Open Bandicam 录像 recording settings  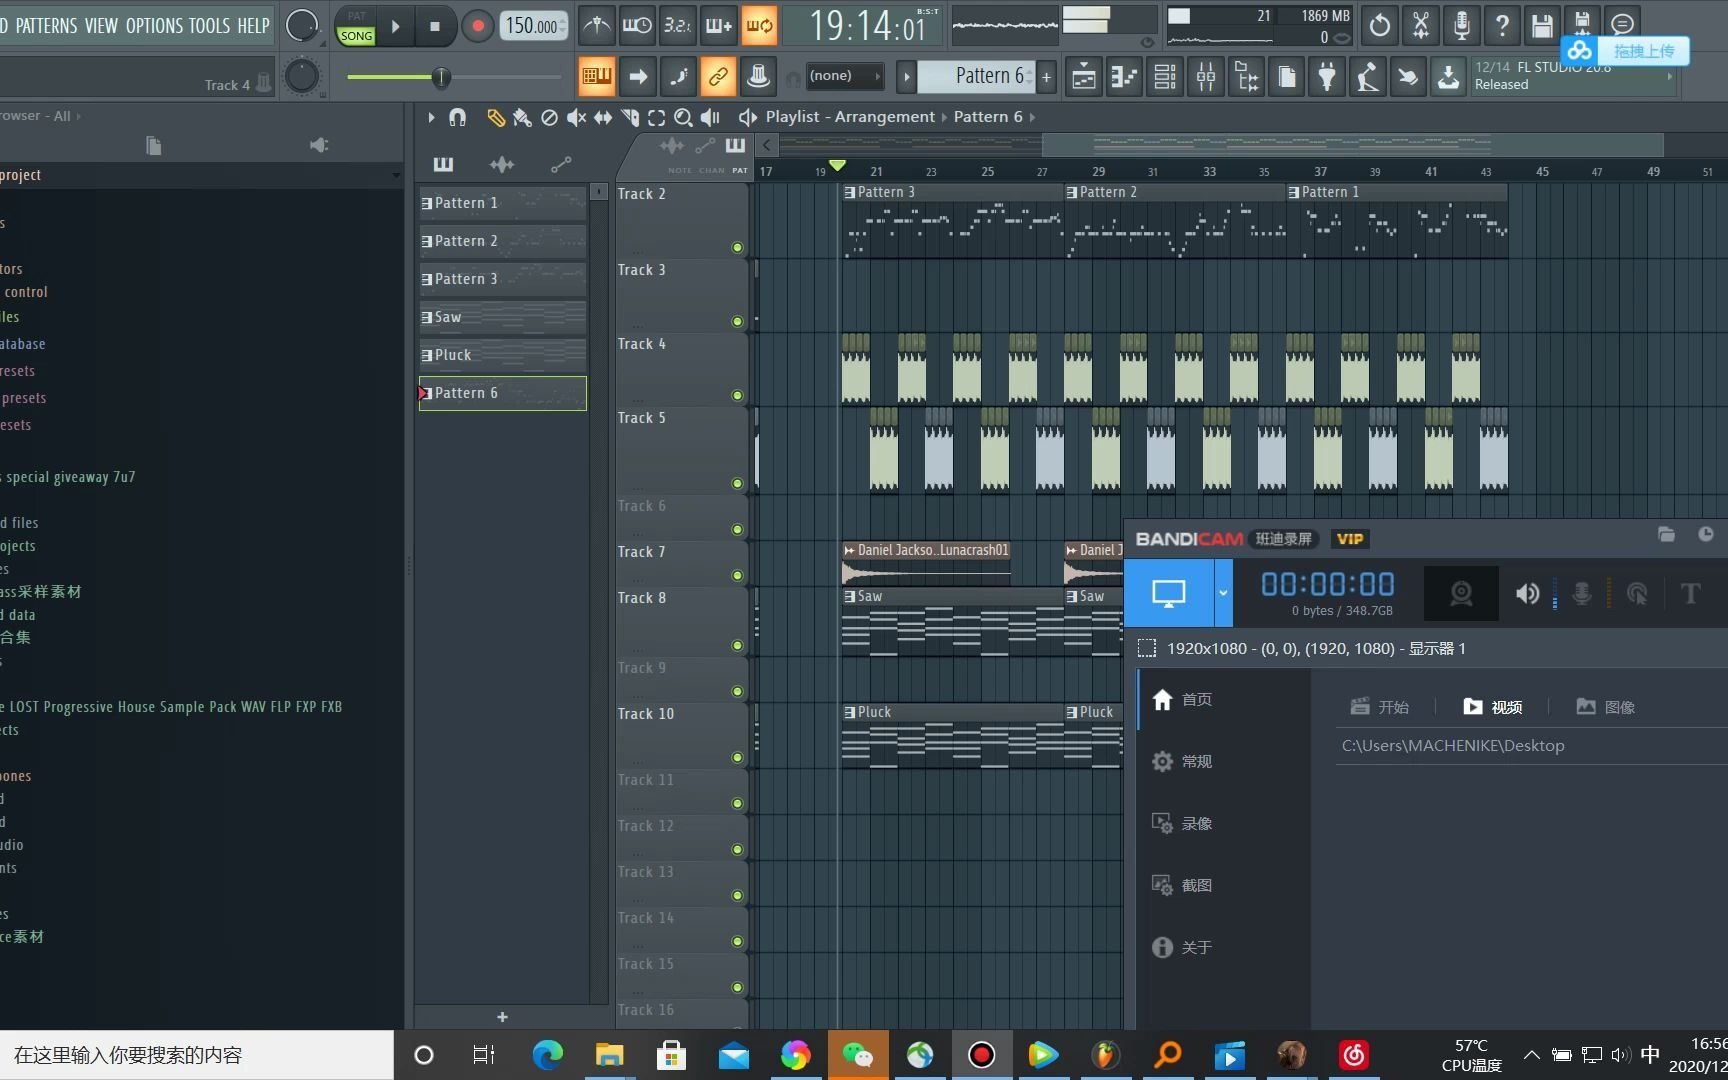[x=1182, y=823]
